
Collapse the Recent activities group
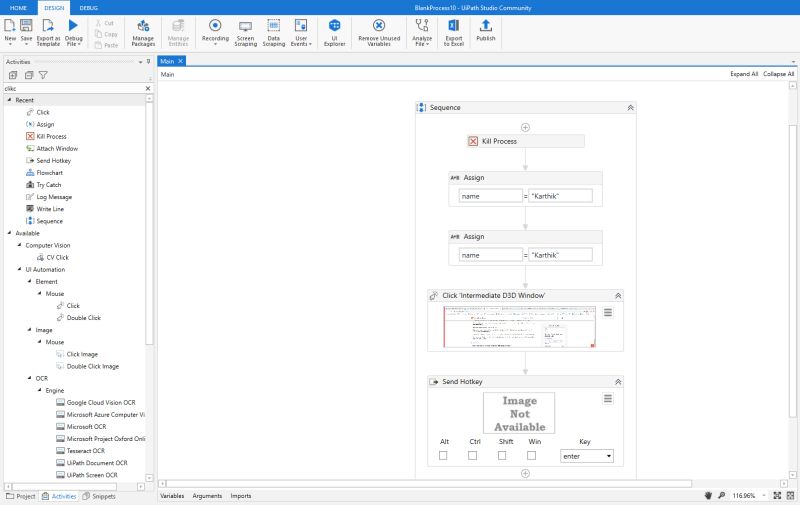pyautogui.click(x=9, y=100)
